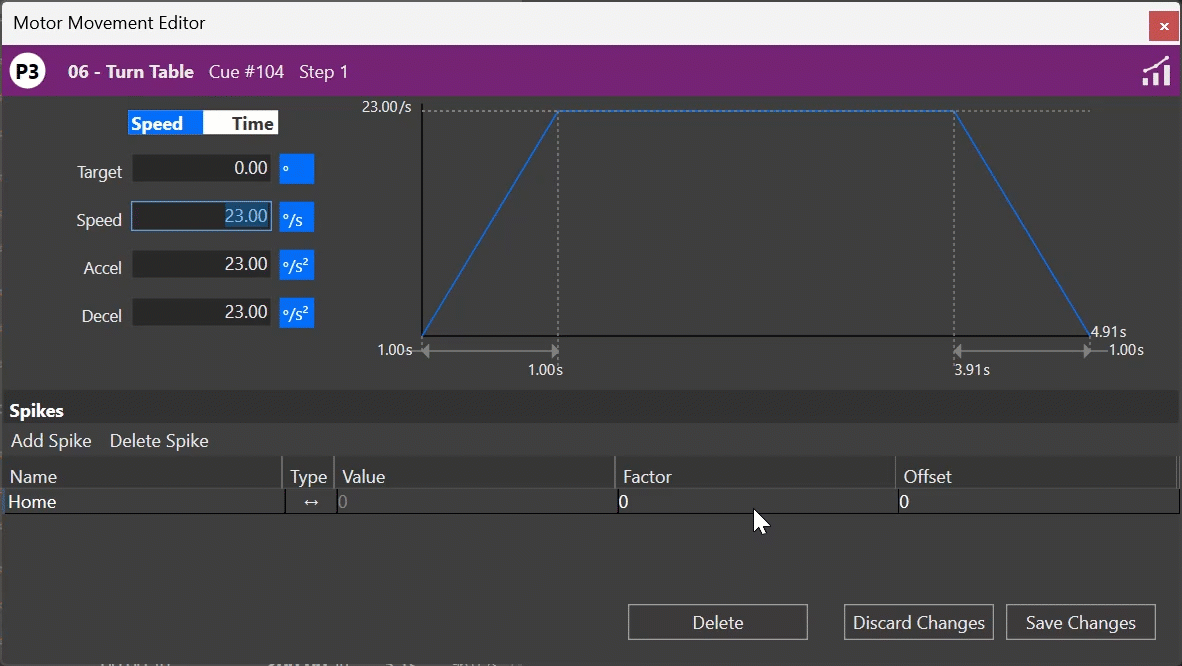
Task: Save changes to the movement
Action: tap(1080, 622)
